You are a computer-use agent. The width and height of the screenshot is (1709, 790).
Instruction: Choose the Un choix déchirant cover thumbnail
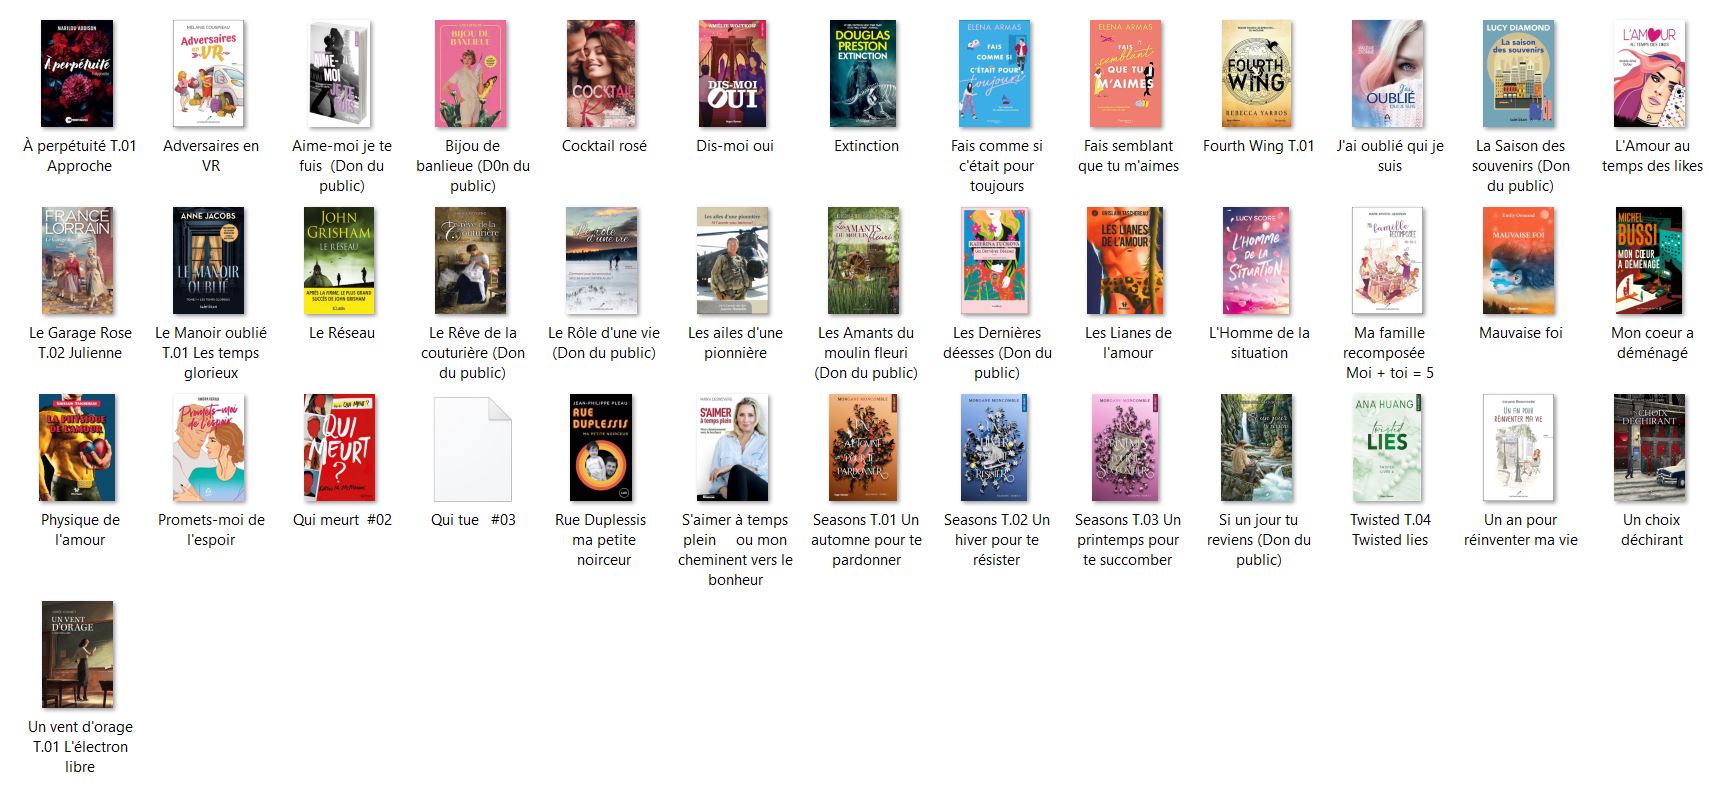[1650, 448]
